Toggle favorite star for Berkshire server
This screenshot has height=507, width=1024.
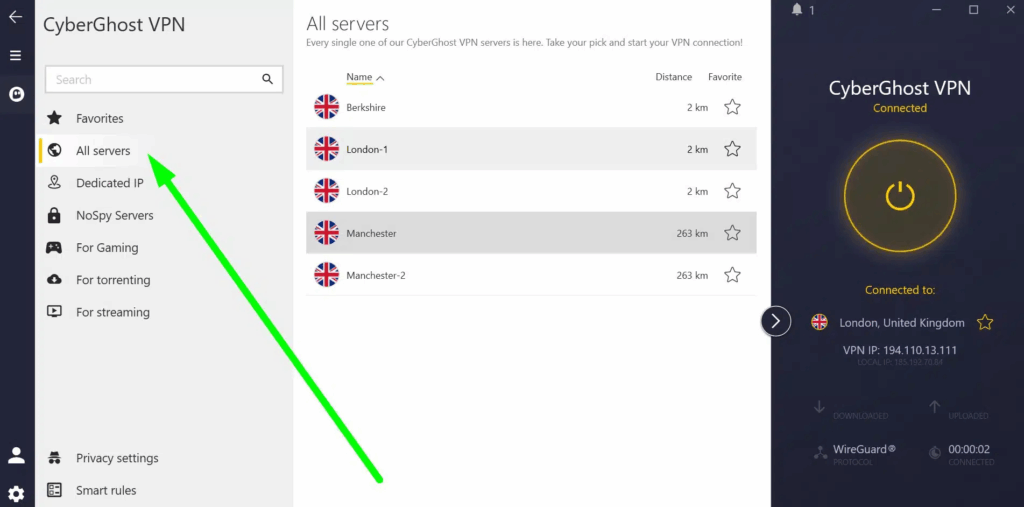(x=732, y=107)
